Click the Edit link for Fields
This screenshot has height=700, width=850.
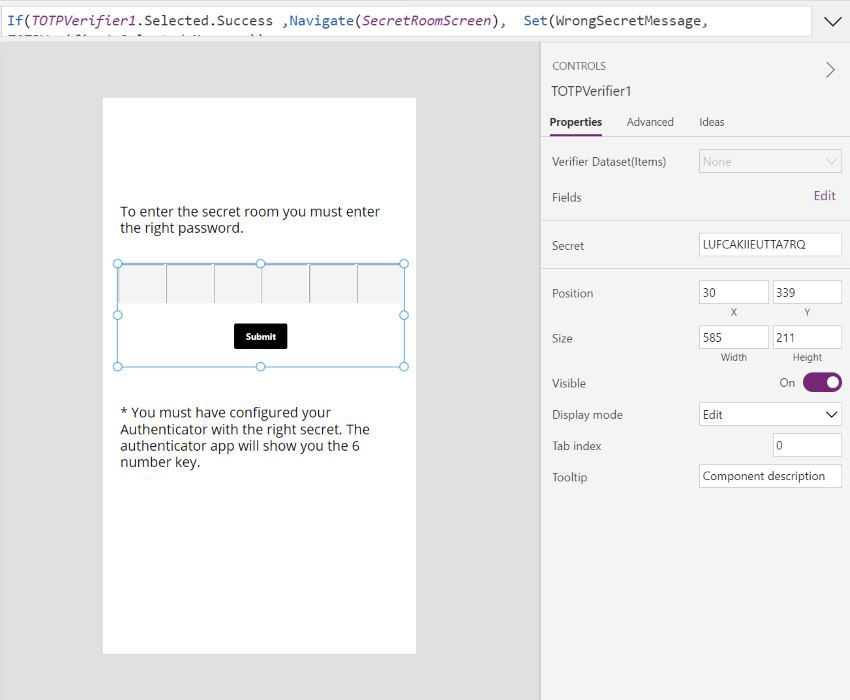coord(824,196)
